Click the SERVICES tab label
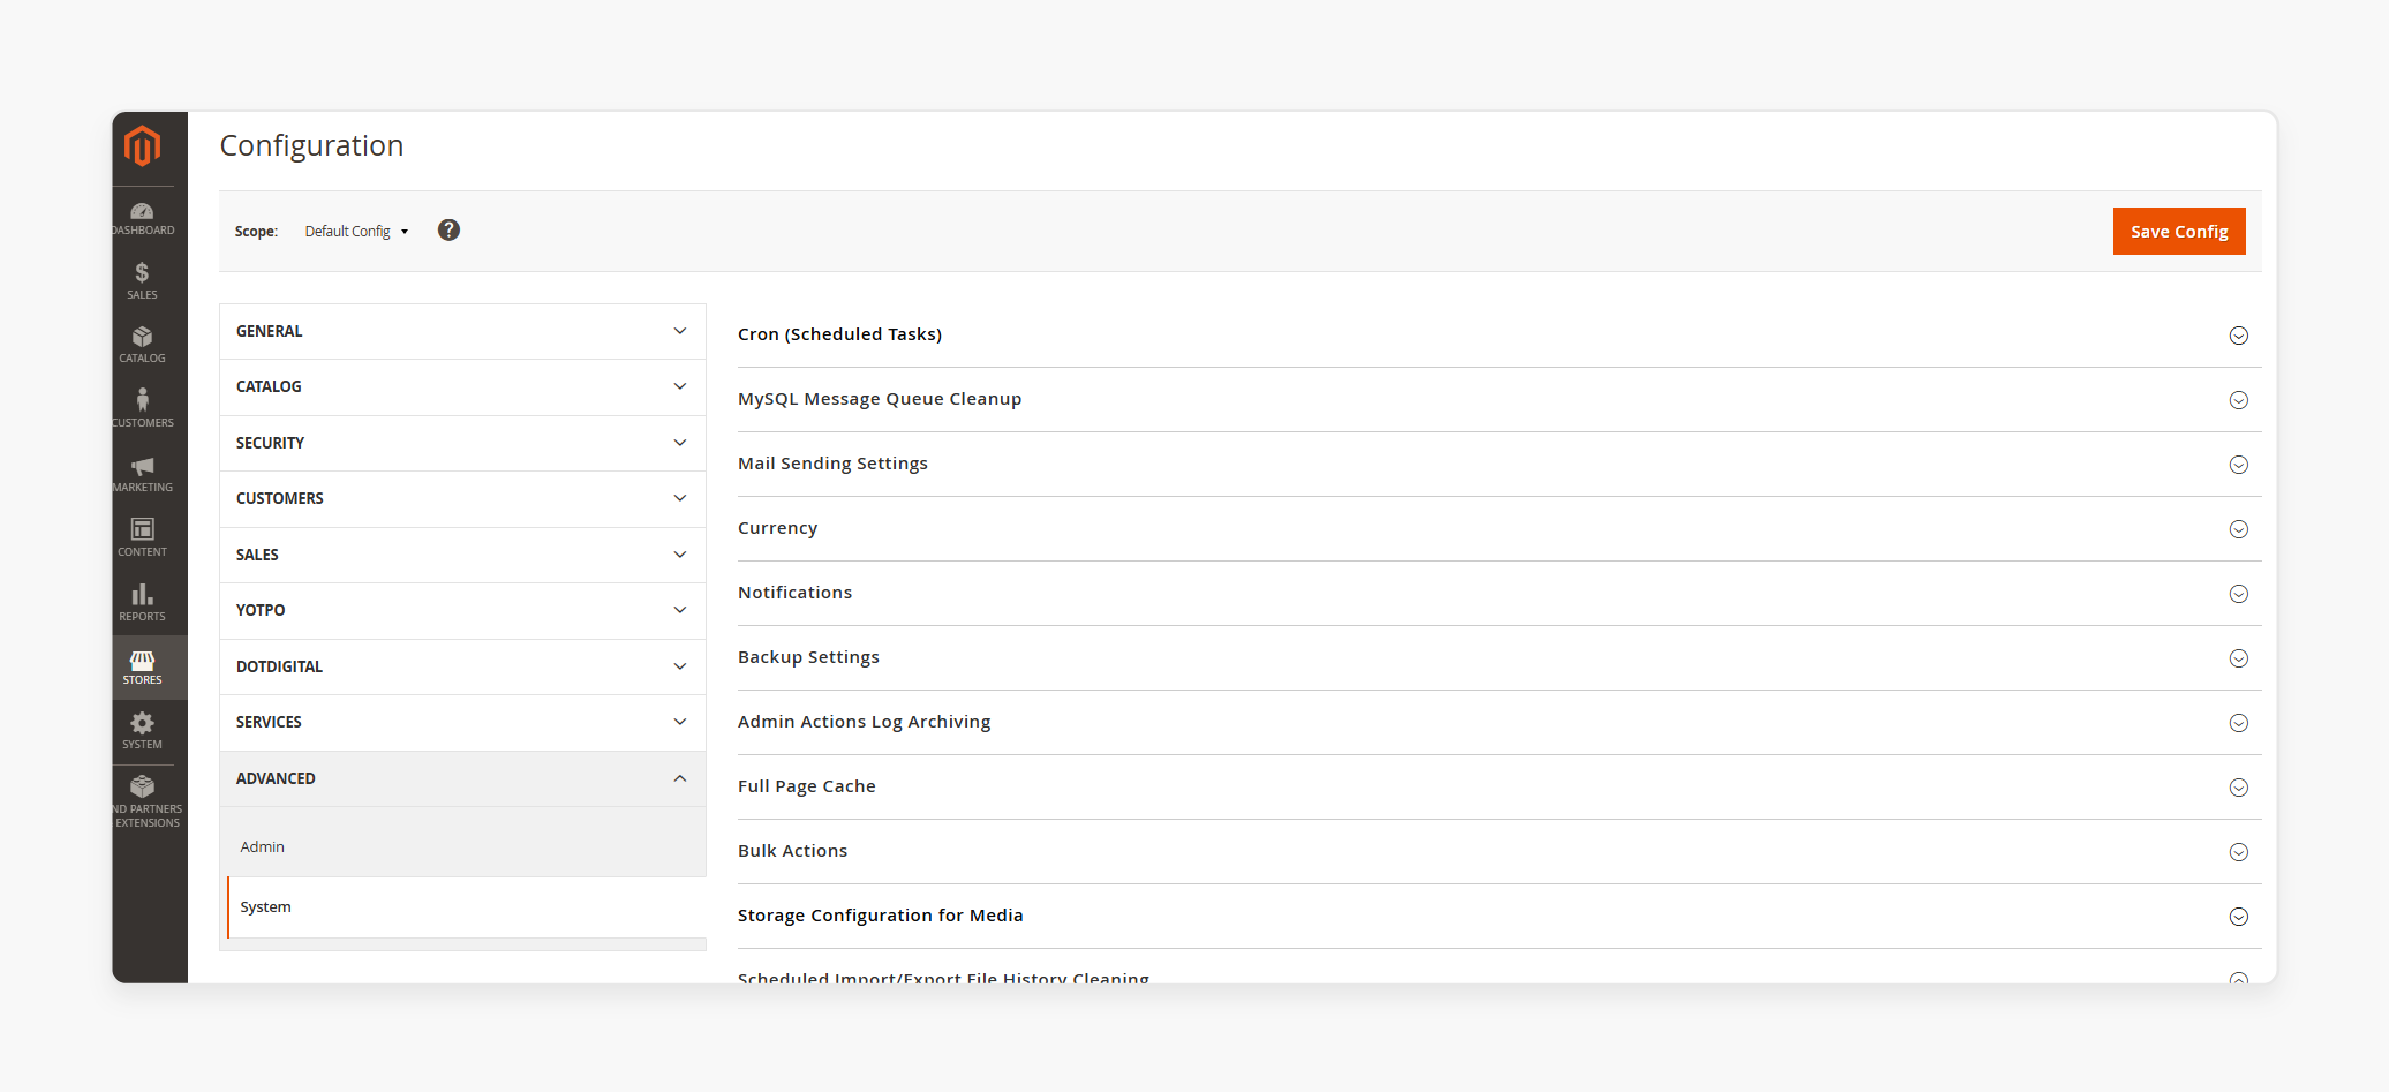 [268, 722]
